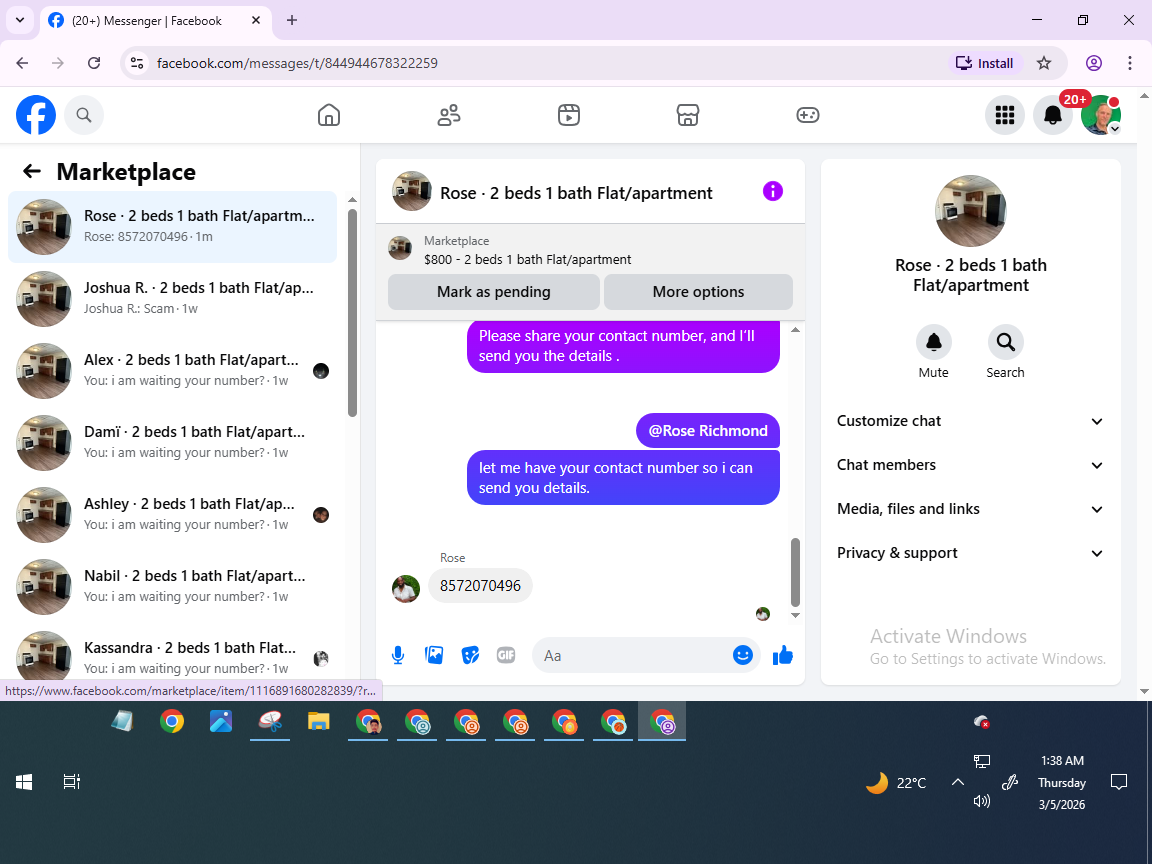
Task: Open Alex conversation in list
Action: tap(173, 370)
